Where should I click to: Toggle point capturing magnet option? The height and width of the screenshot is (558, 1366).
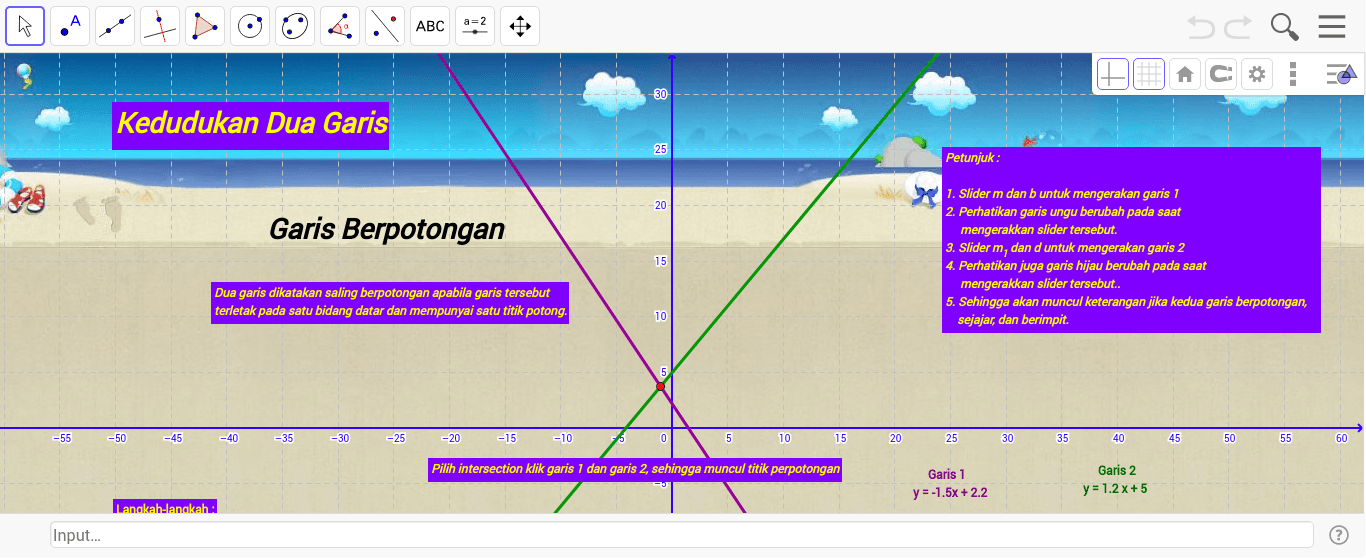tap(1221, 74)
